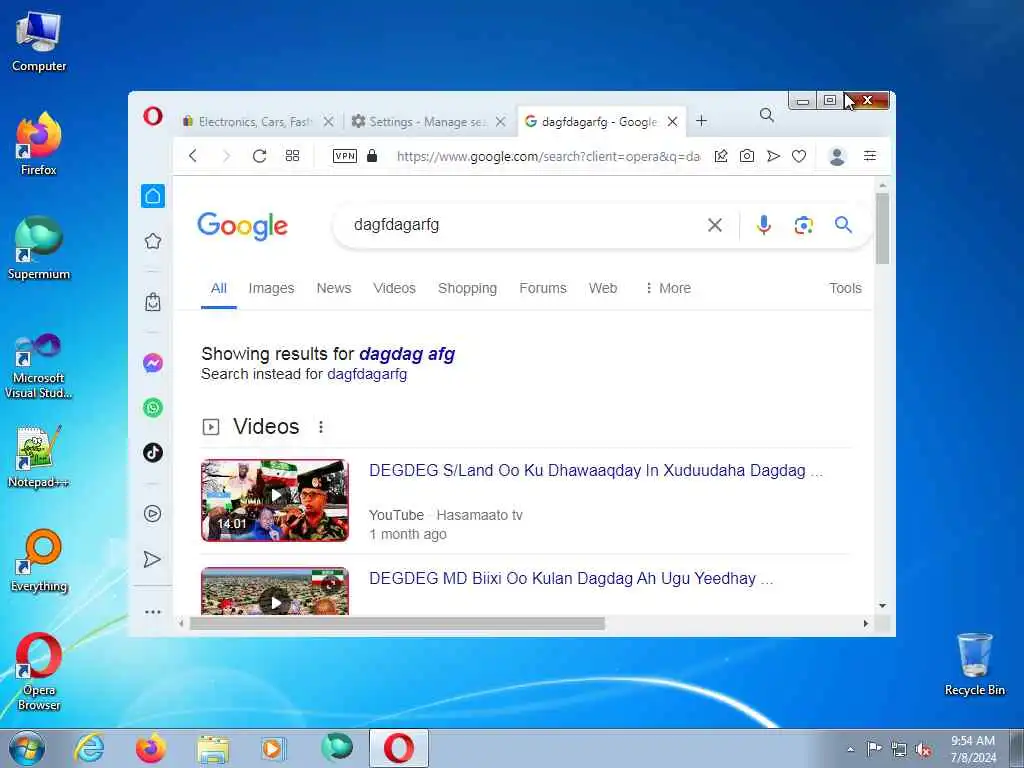Open sidebar Bookmarks star
1024x768 pixels.
(153, 241)
